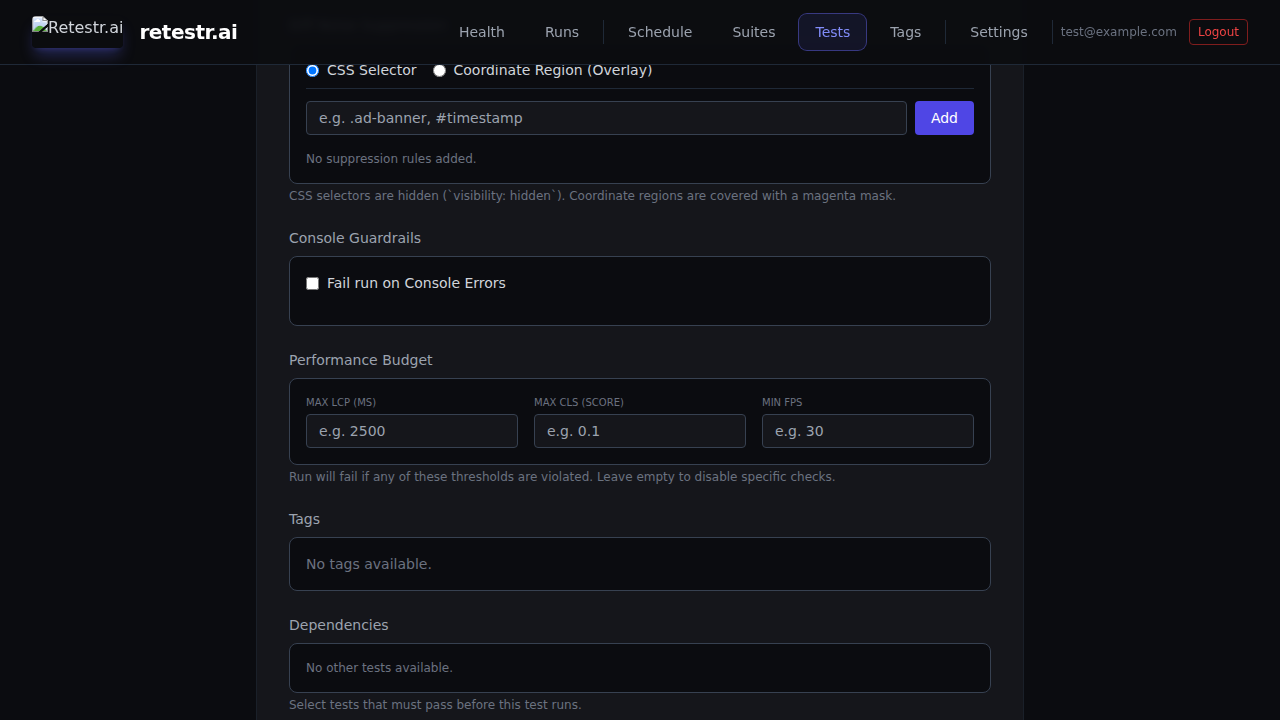
Task: Click the MIN FPS input box
Action: (x=867, y=430)
